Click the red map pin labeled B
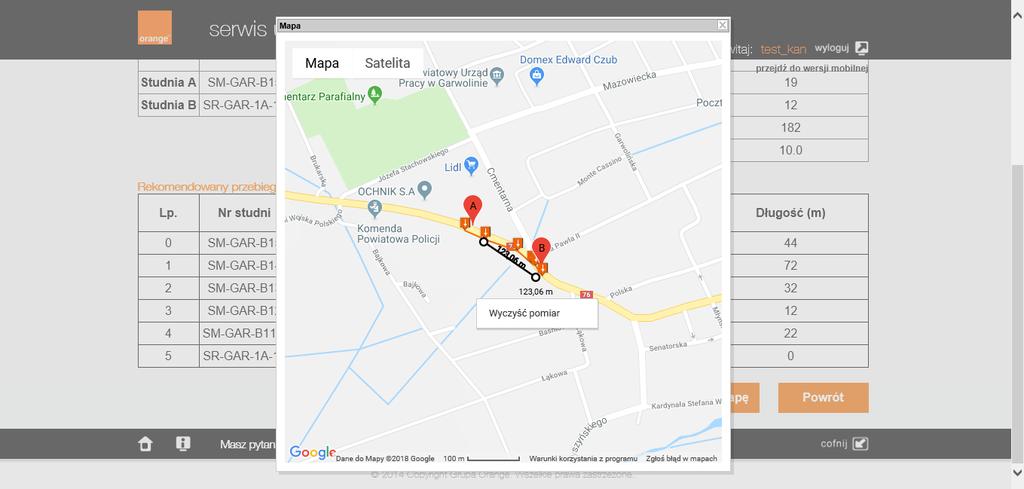This screenshot has height=489, width=1024. point(541,250)
